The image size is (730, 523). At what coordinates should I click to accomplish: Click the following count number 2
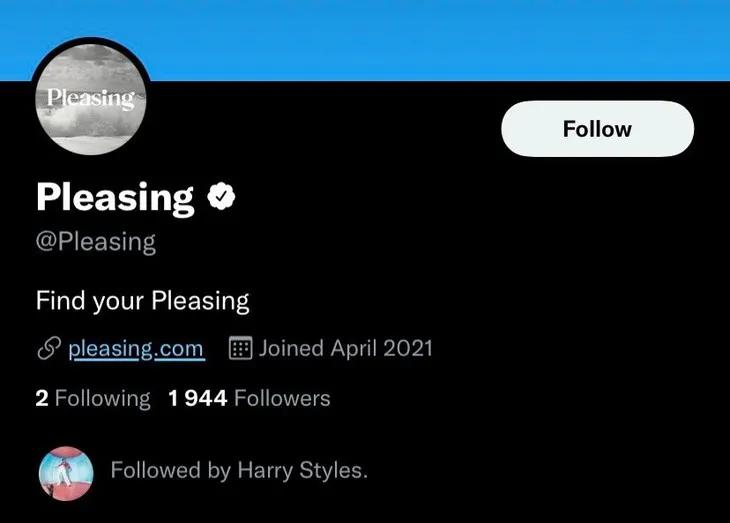[x=42, y=399]
